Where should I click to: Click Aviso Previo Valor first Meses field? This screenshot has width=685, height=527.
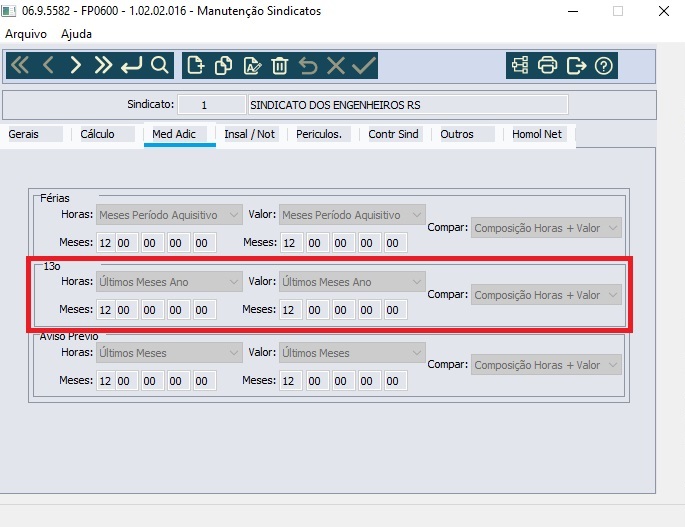click(x=290, y=381)
